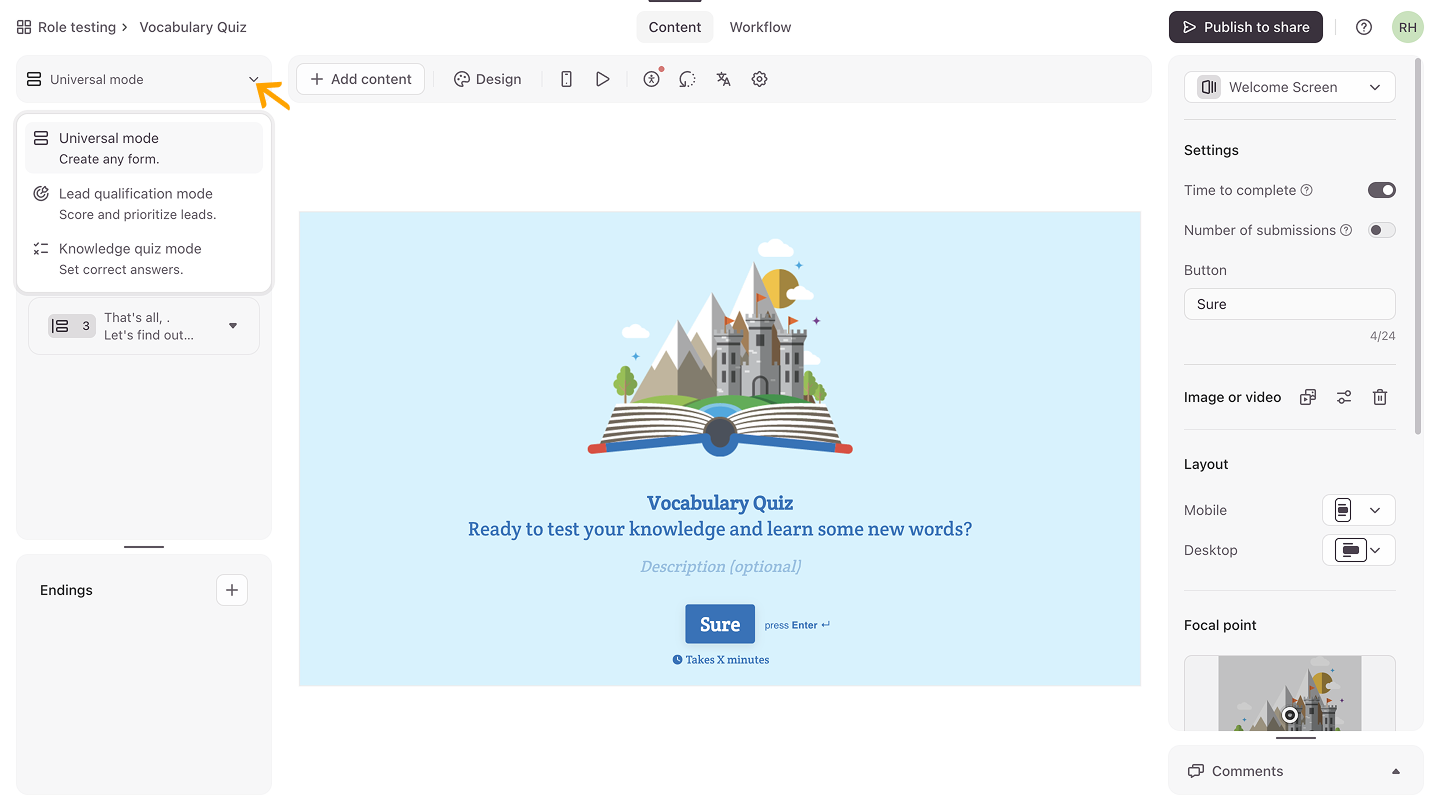Switch to the Content tab

[675, 27]
